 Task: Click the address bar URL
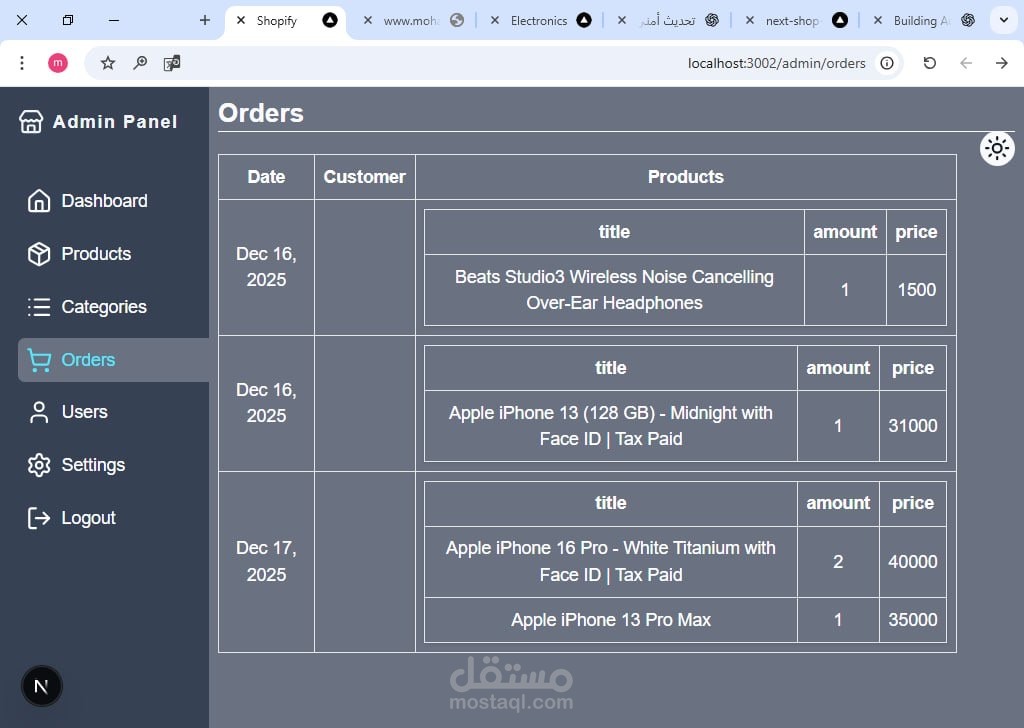click(776, 63)
